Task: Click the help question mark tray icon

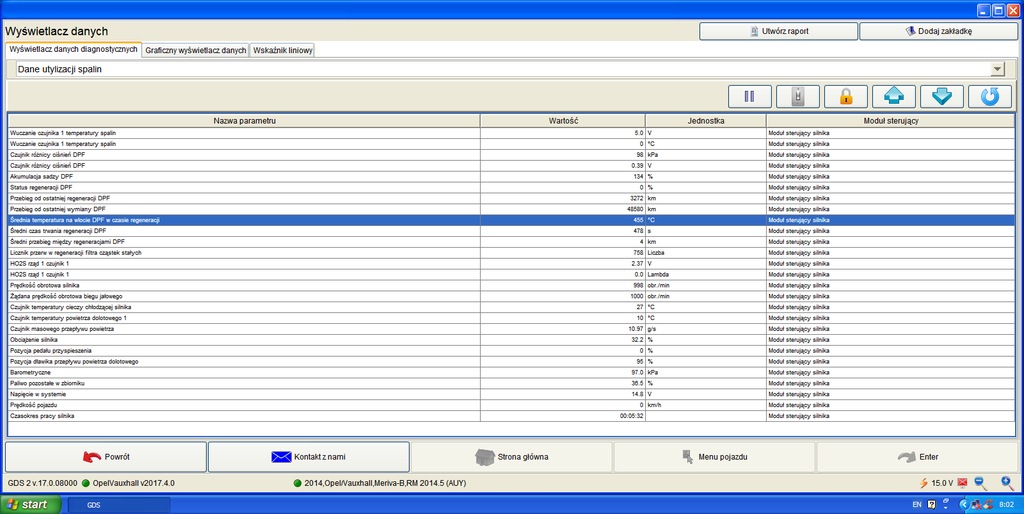Action: click(x=931, y=505)
